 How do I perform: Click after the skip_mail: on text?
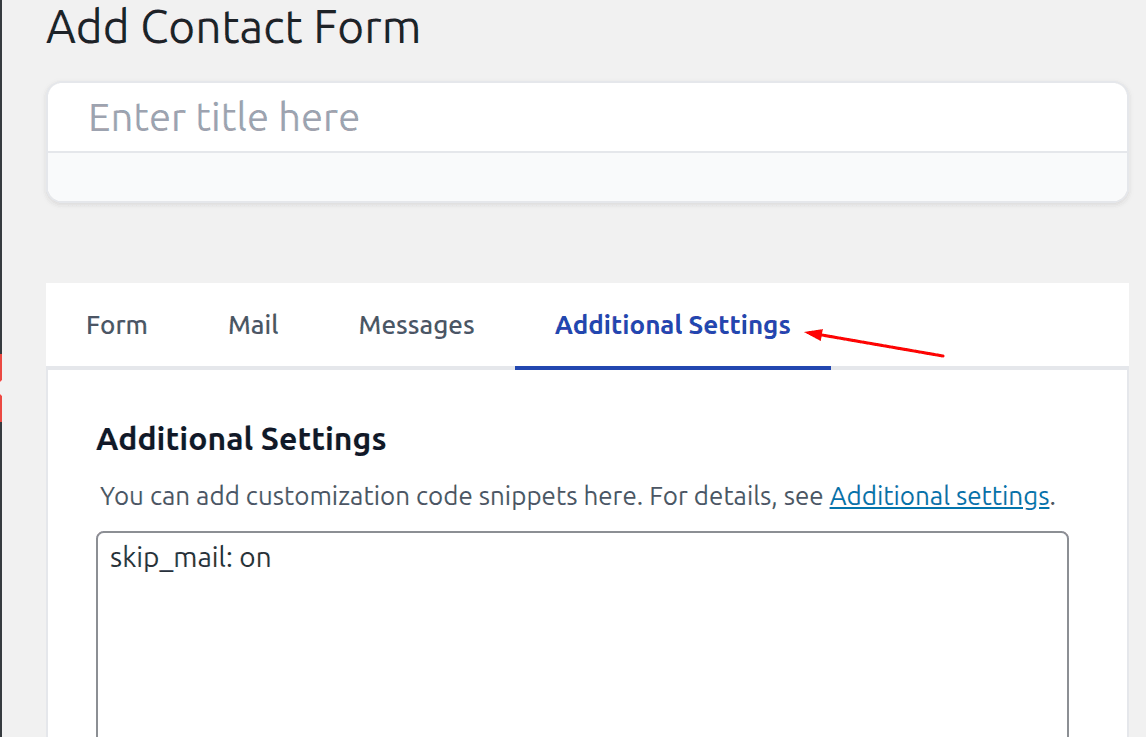tap(275, 557)
